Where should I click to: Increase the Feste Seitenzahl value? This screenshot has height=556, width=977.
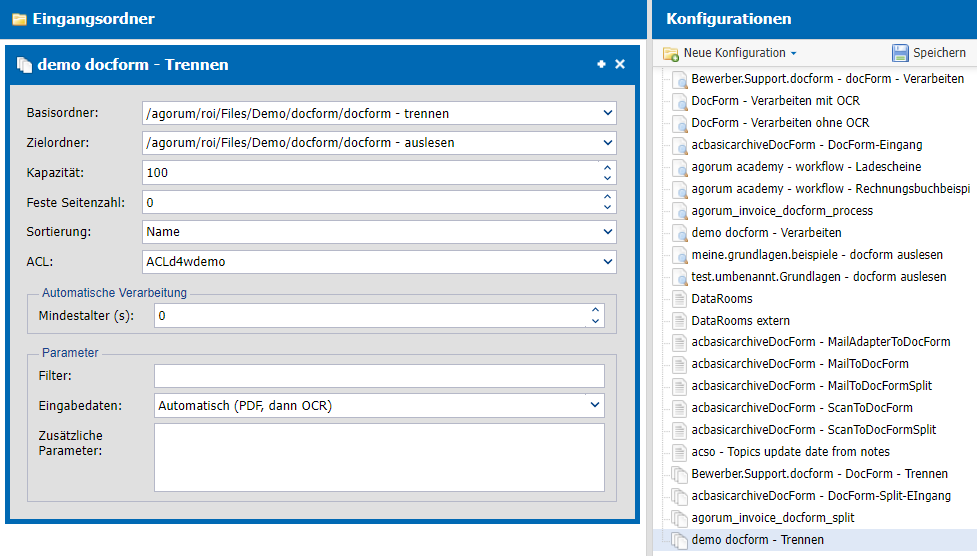point(608,197)
